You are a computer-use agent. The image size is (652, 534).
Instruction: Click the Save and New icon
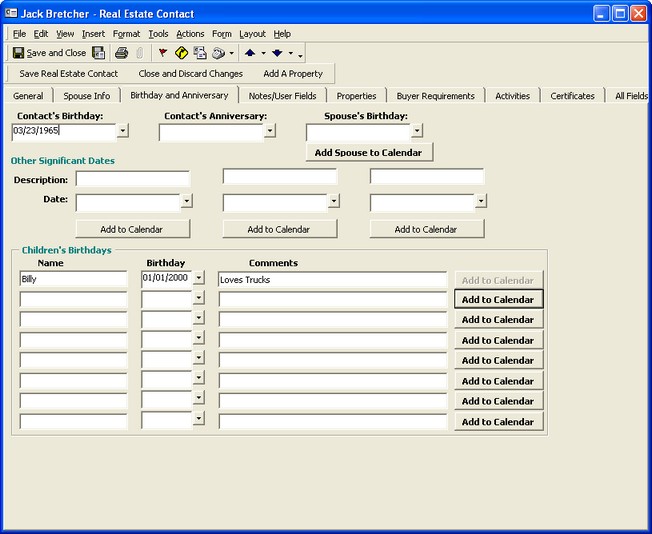98,53
